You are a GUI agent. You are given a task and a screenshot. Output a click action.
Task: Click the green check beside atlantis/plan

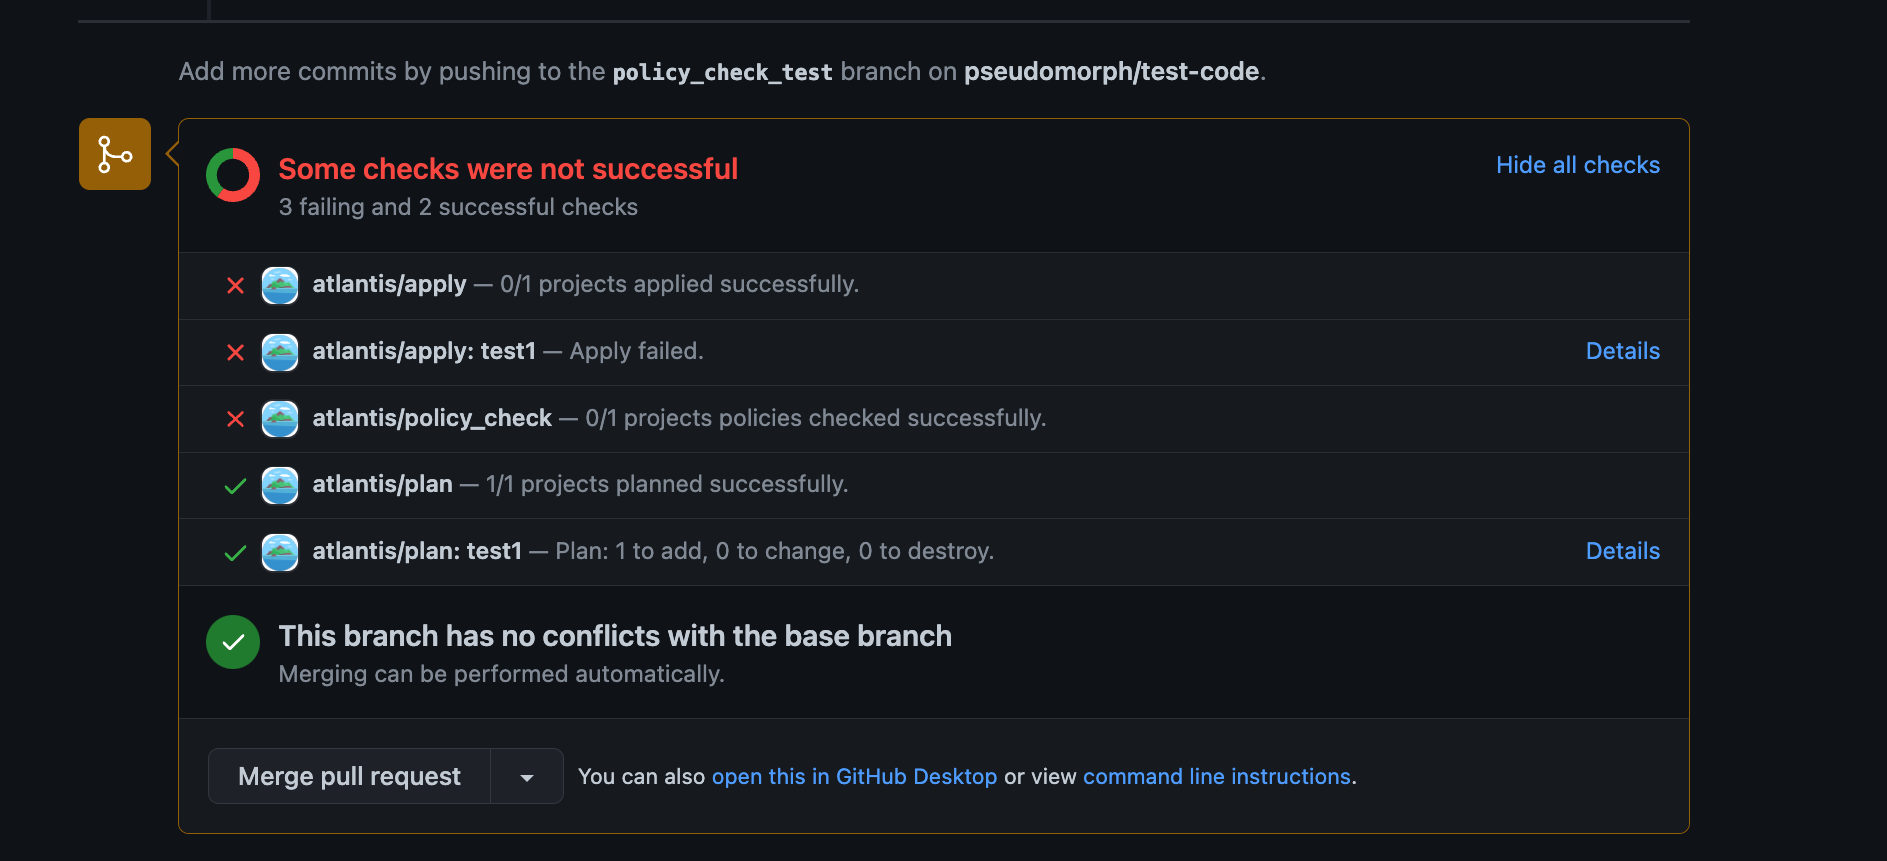coord(234,485)
